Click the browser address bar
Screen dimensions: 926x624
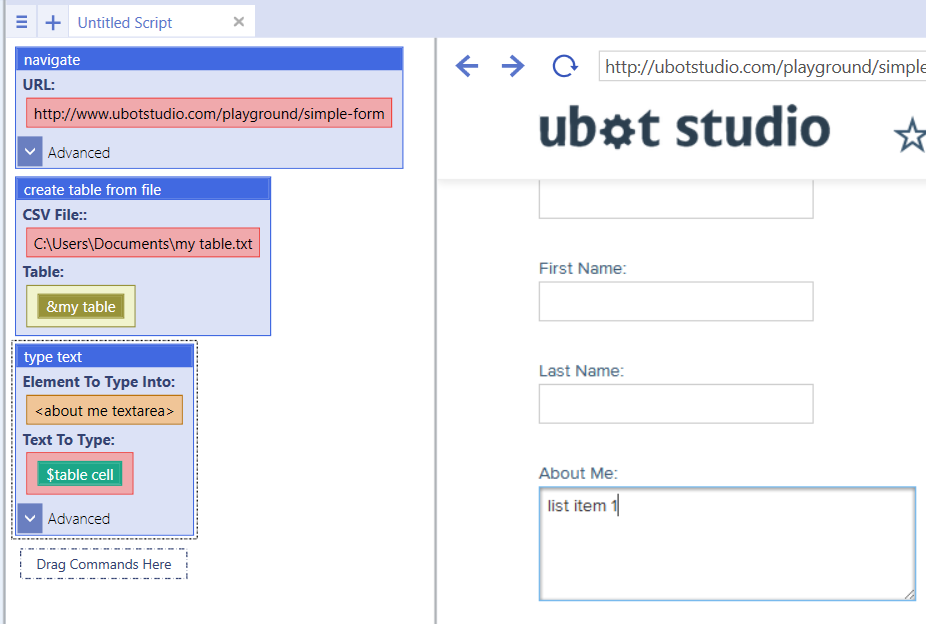tap(762, 66)
